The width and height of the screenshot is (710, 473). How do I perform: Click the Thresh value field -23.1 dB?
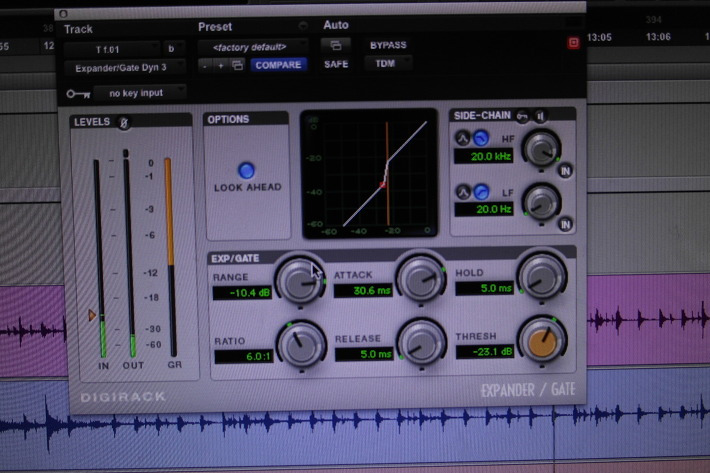click(485, 352)
